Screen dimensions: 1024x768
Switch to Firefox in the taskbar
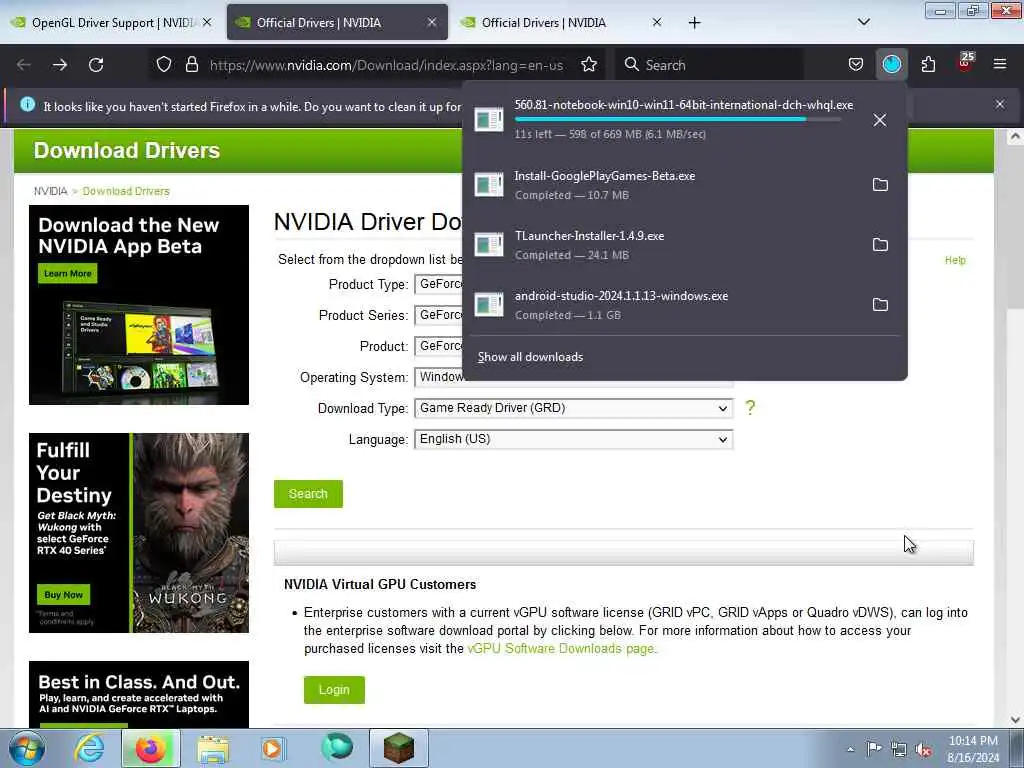[x=150, y=748]
